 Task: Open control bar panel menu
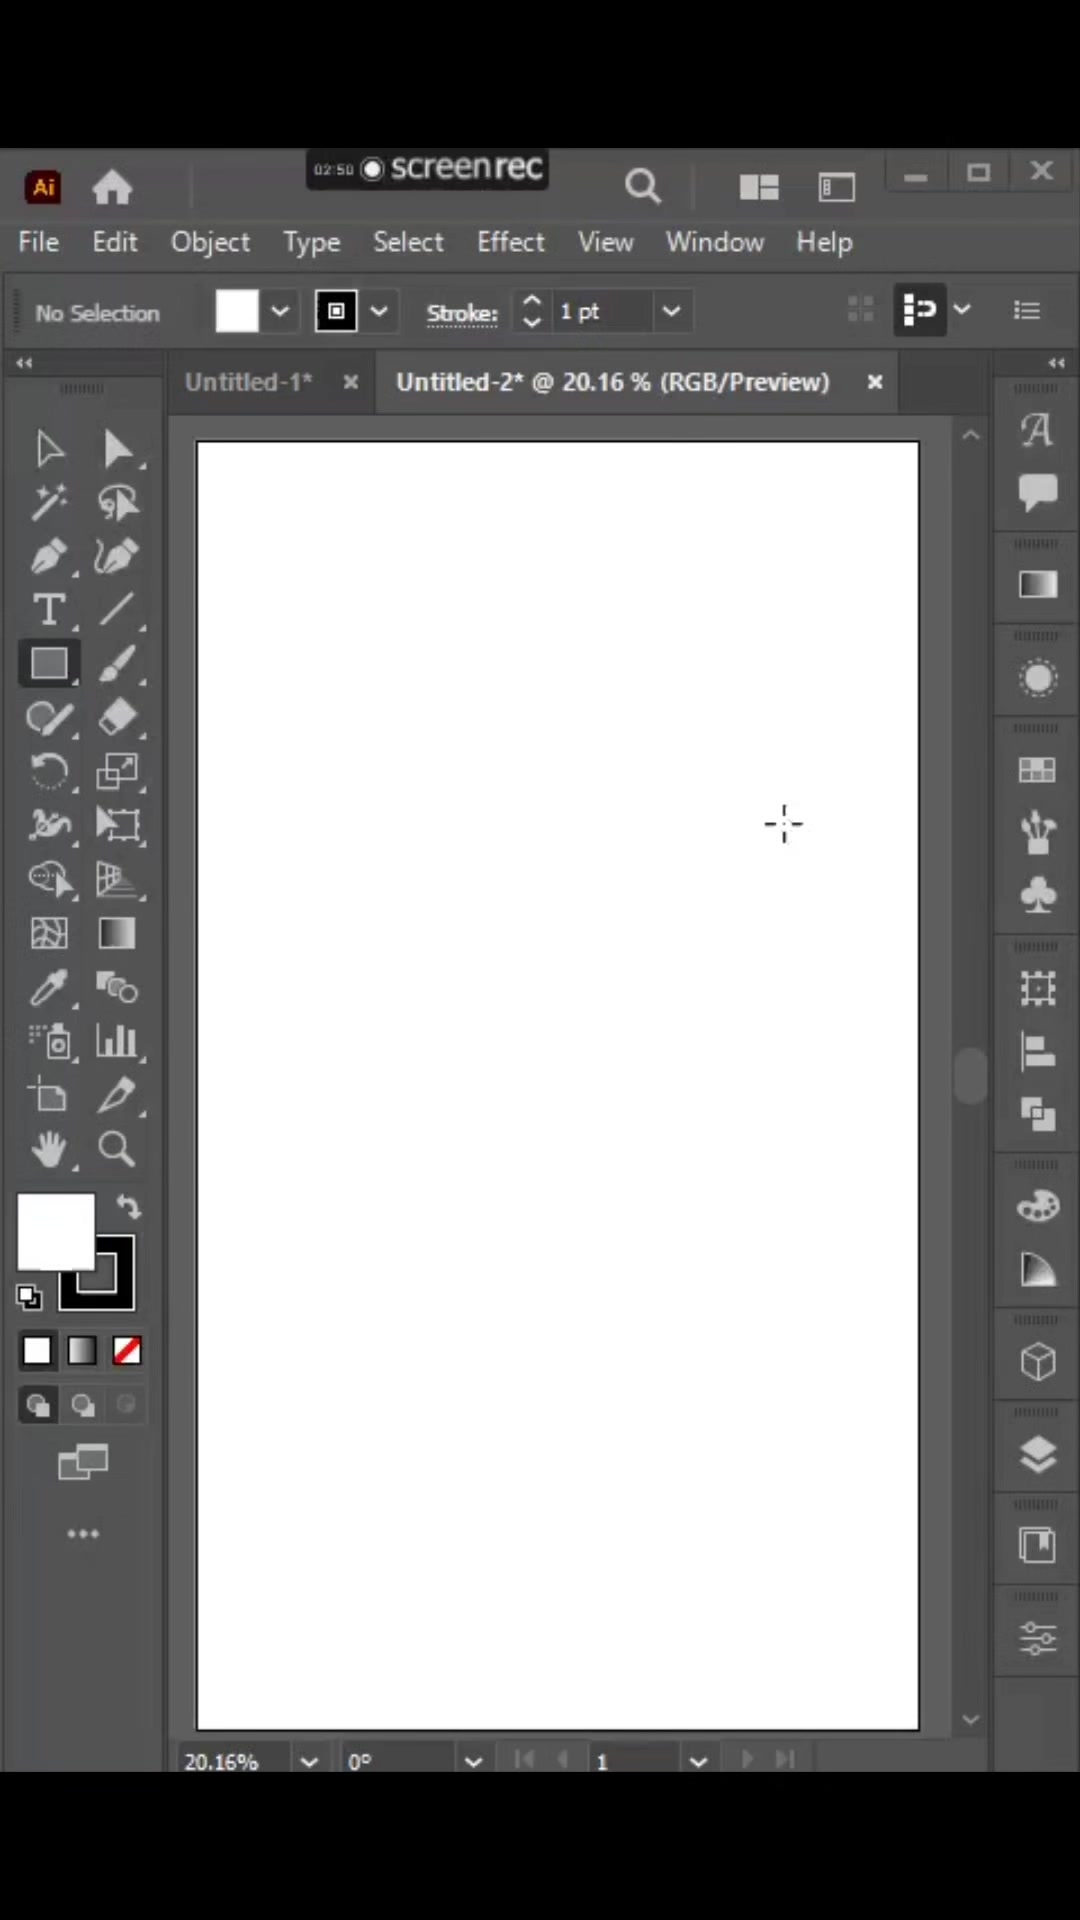(x=1027, y=310)
